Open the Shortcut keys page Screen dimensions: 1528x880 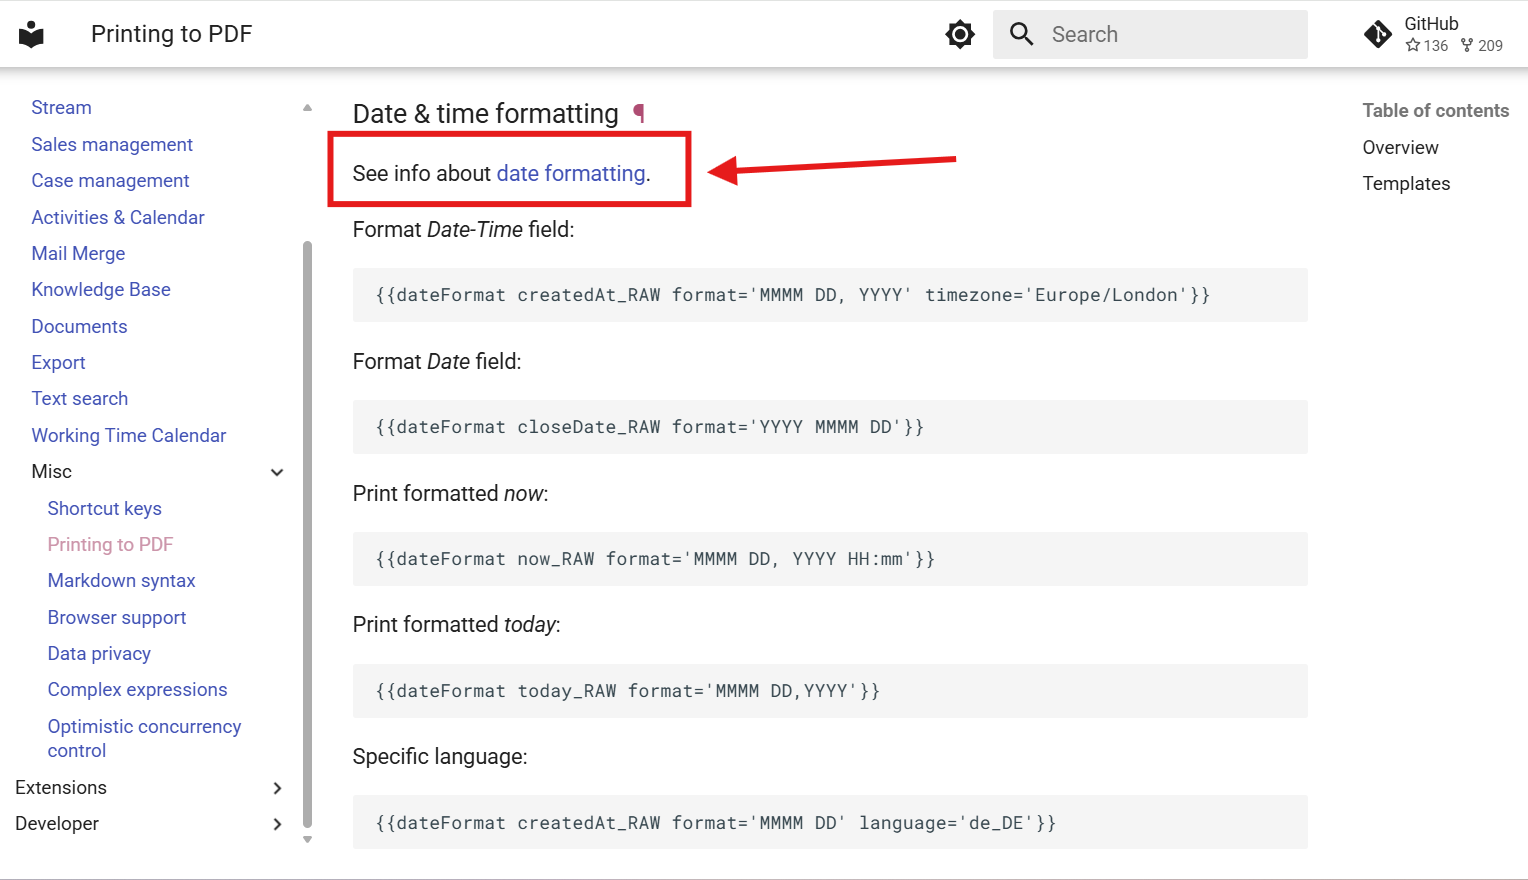tap(105, 508)
